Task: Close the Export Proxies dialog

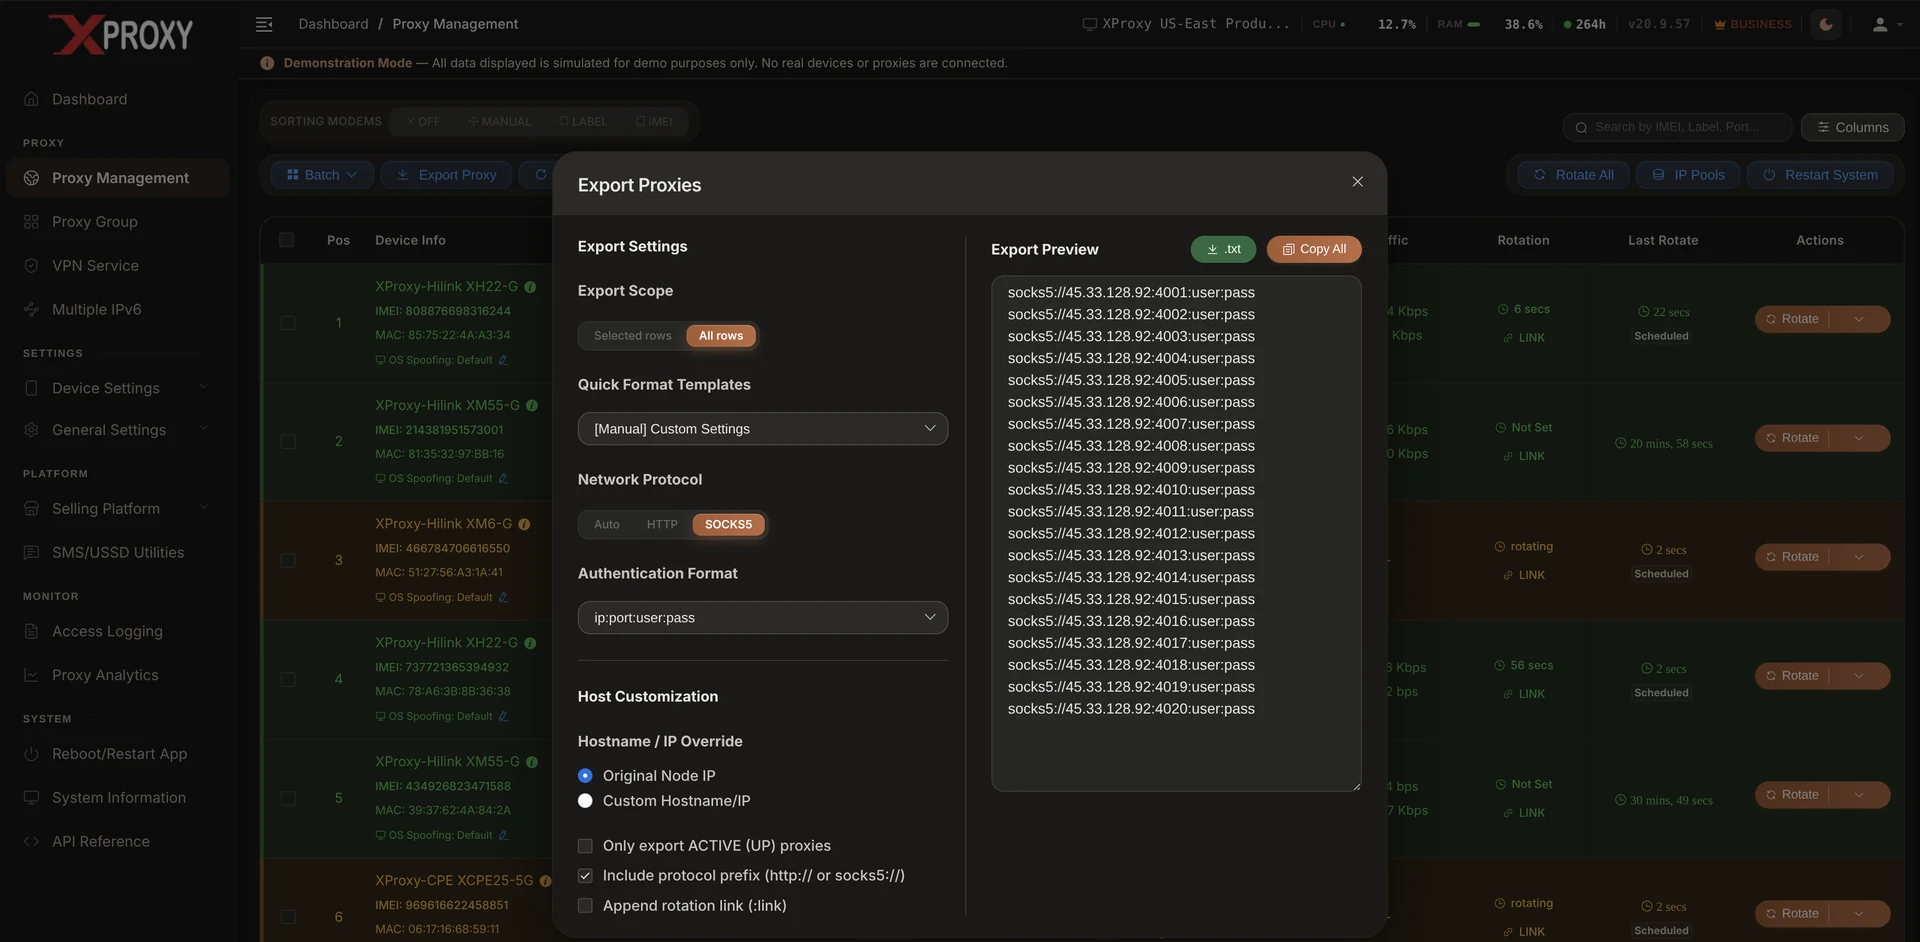Action: [1357, 182]
